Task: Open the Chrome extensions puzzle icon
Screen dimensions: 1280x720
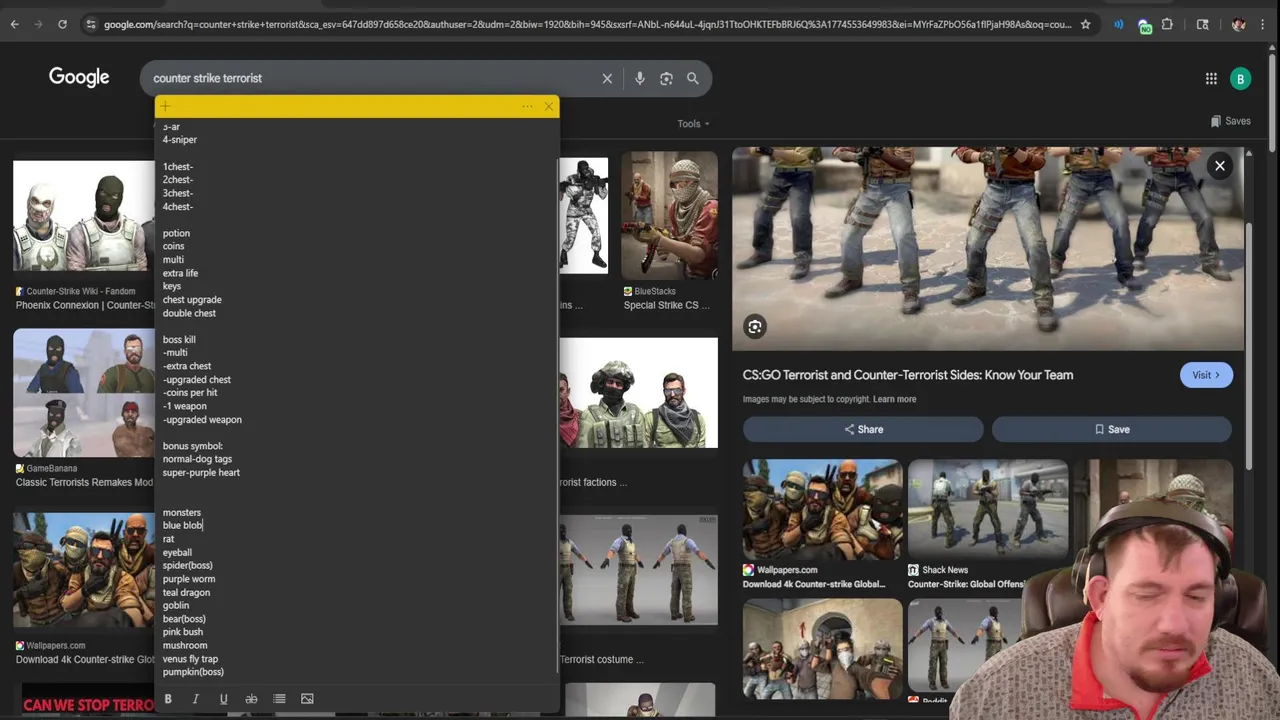Action: coord(1167,24)
